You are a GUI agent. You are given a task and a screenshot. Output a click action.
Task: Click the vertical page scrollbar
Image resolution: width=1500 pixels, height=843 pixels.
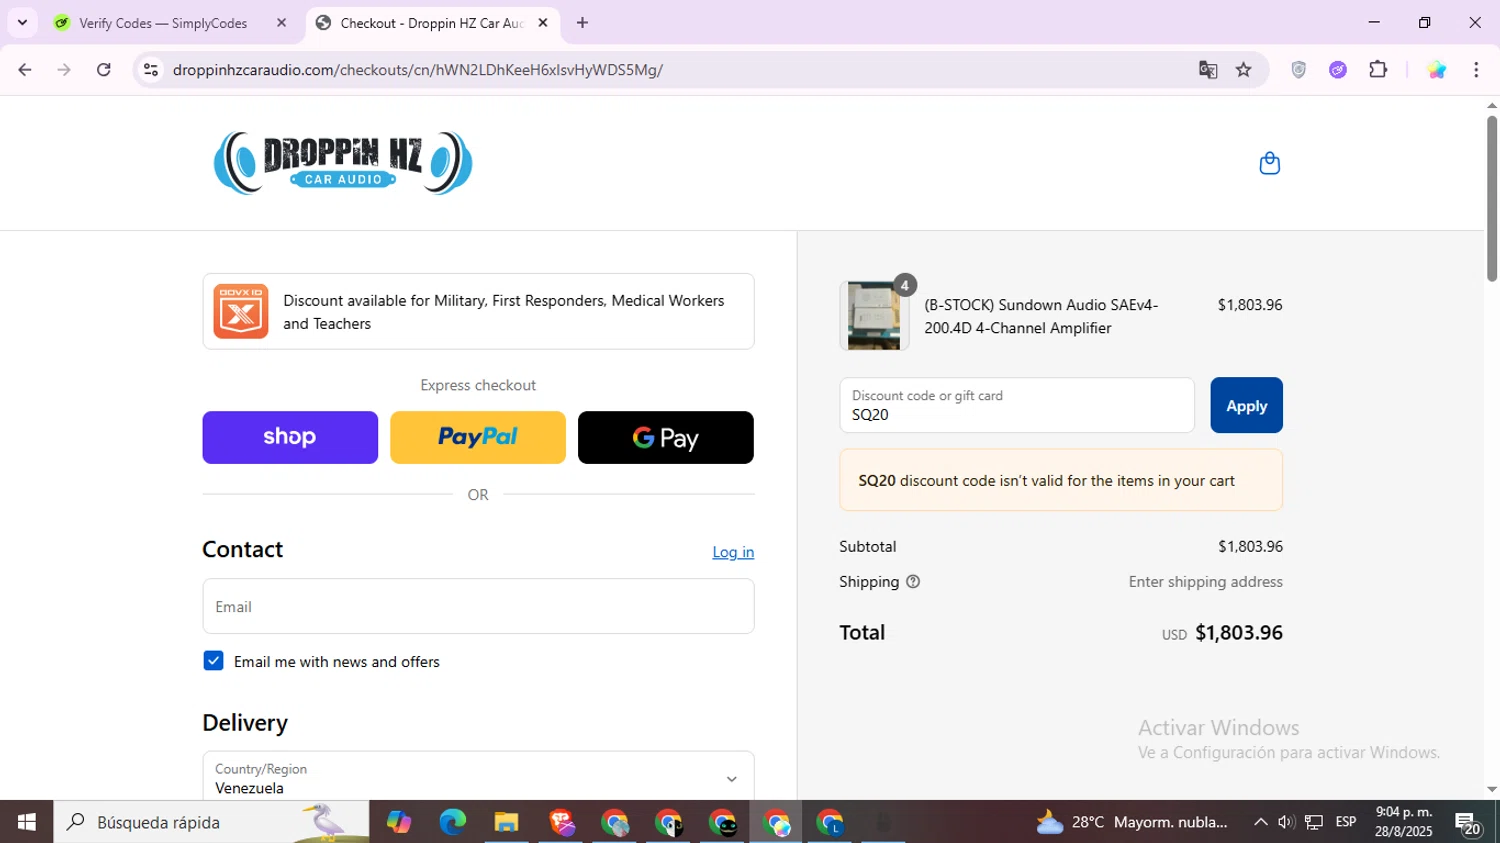pos(1491,198)
